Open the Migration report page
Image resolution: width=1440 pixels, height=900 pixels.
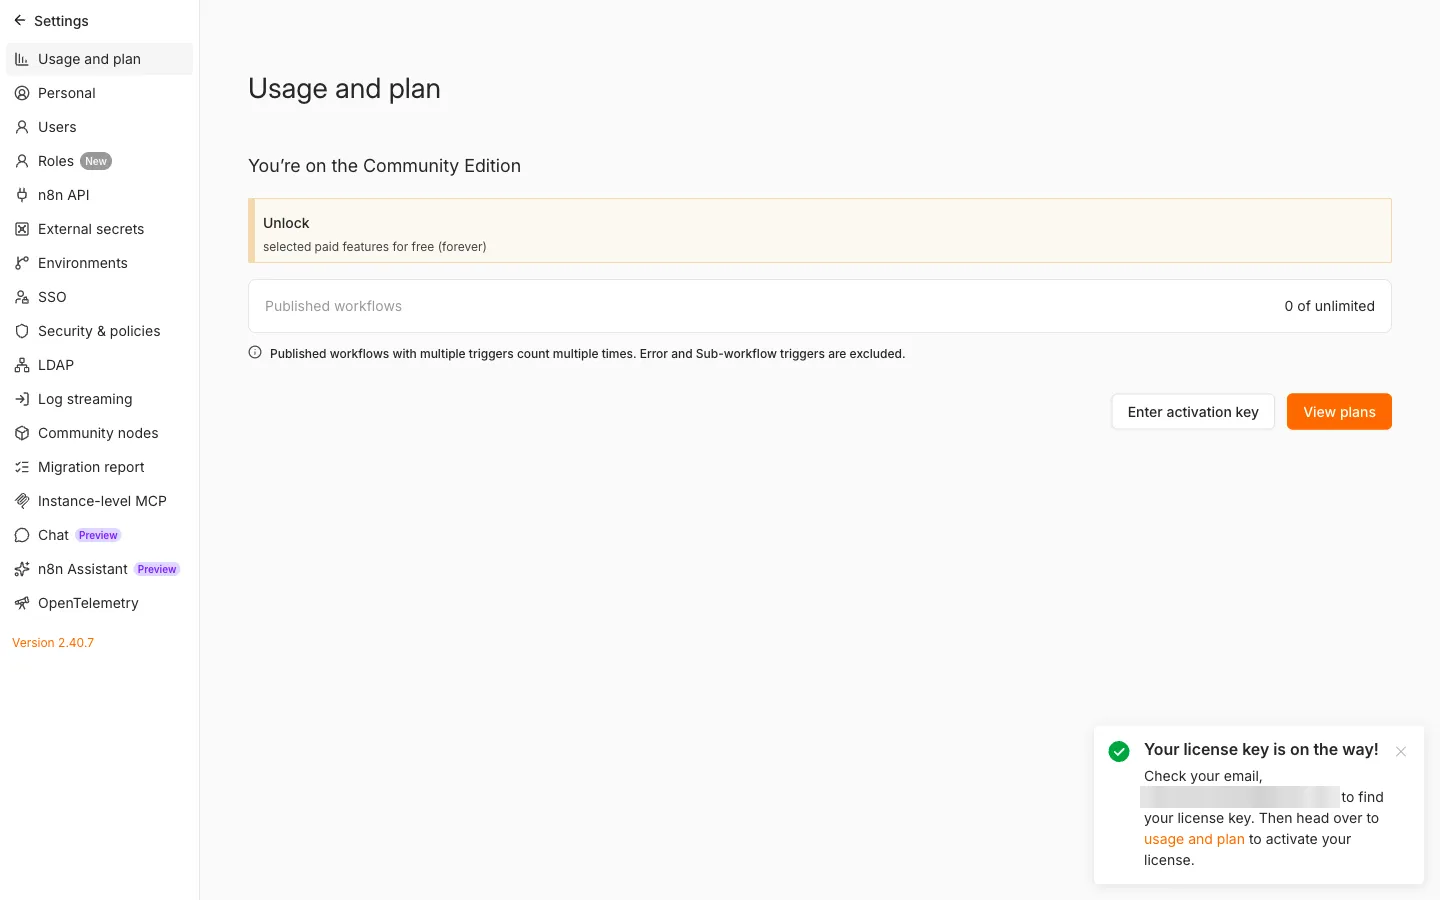click(x=99, y=467)
